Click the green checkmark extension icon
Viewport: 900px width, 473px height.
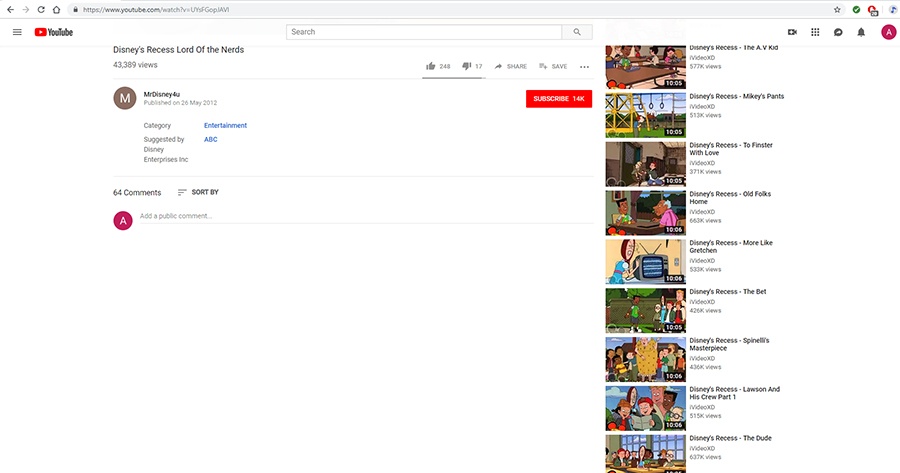[x=856, y=10]
